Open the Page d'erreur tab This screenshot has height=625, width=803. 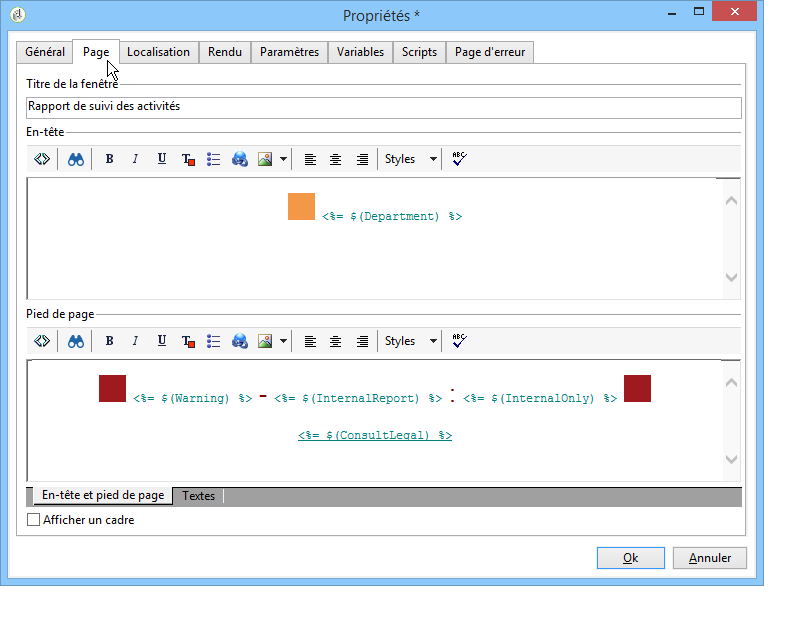click(490, 52)
